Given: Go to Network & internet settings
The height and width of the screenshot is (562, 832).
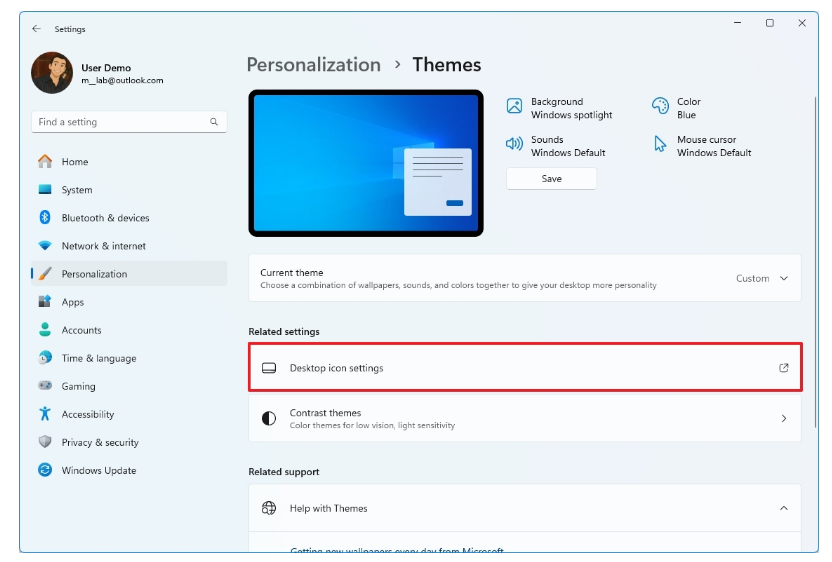Looking at the screenshot, I should (x=103, y=246).
